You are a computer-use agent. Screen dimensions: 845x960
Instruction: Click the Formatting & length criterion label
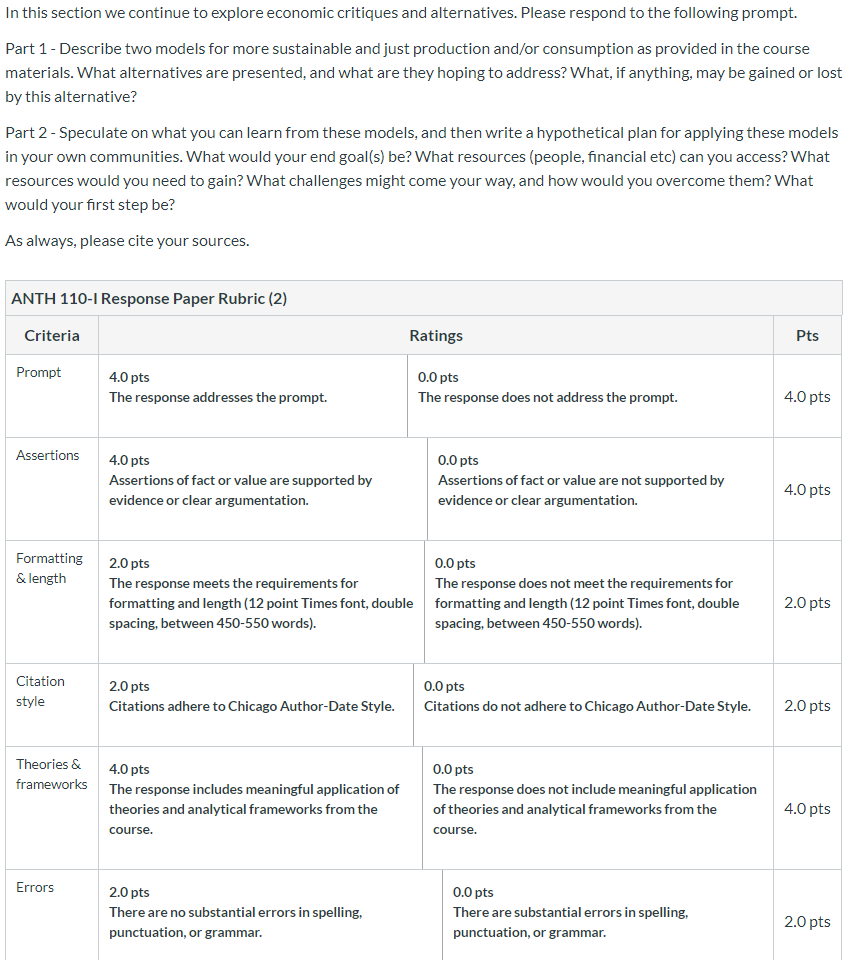49,568
